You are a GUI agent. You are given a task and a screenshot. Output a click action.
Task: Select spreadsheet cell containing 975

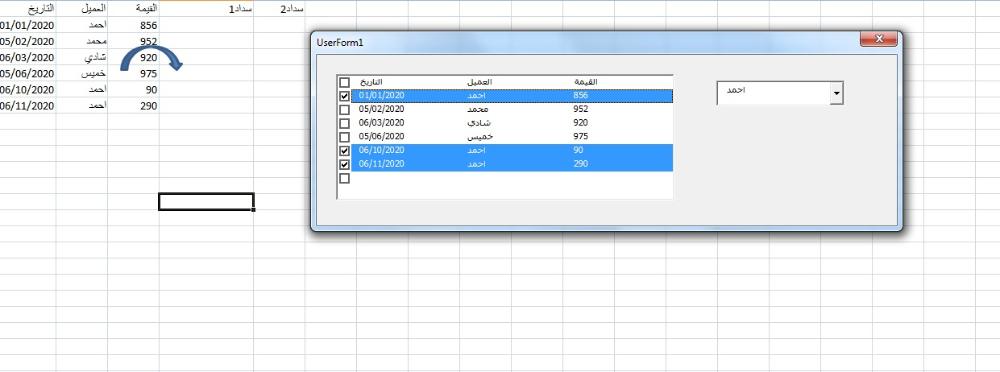coord(133,73)
